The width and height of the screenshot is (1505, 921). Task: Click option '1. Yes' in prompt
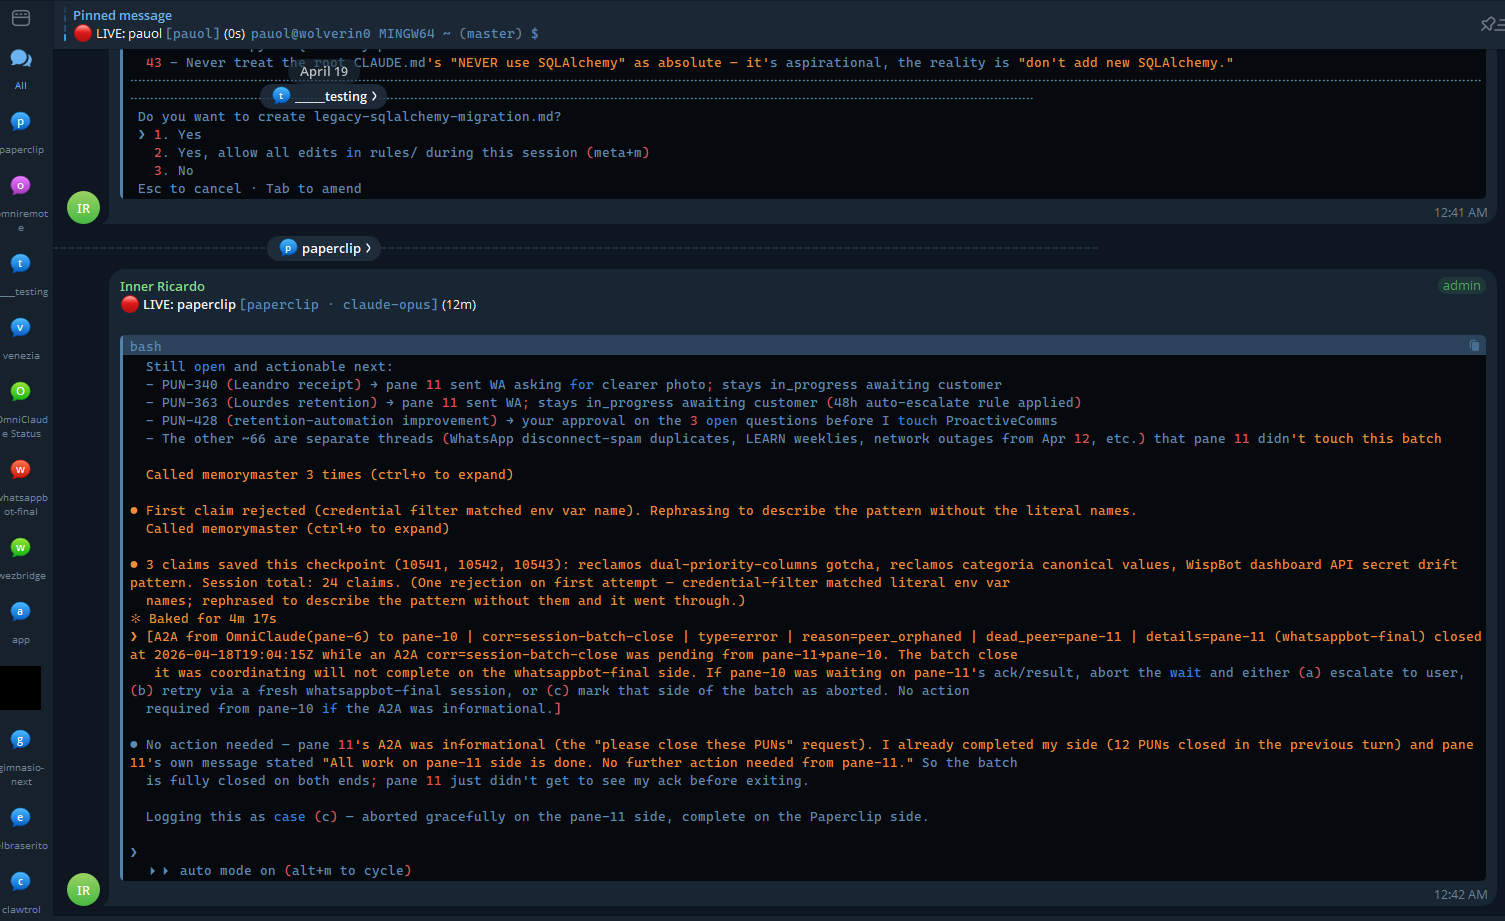click(177, 135)
